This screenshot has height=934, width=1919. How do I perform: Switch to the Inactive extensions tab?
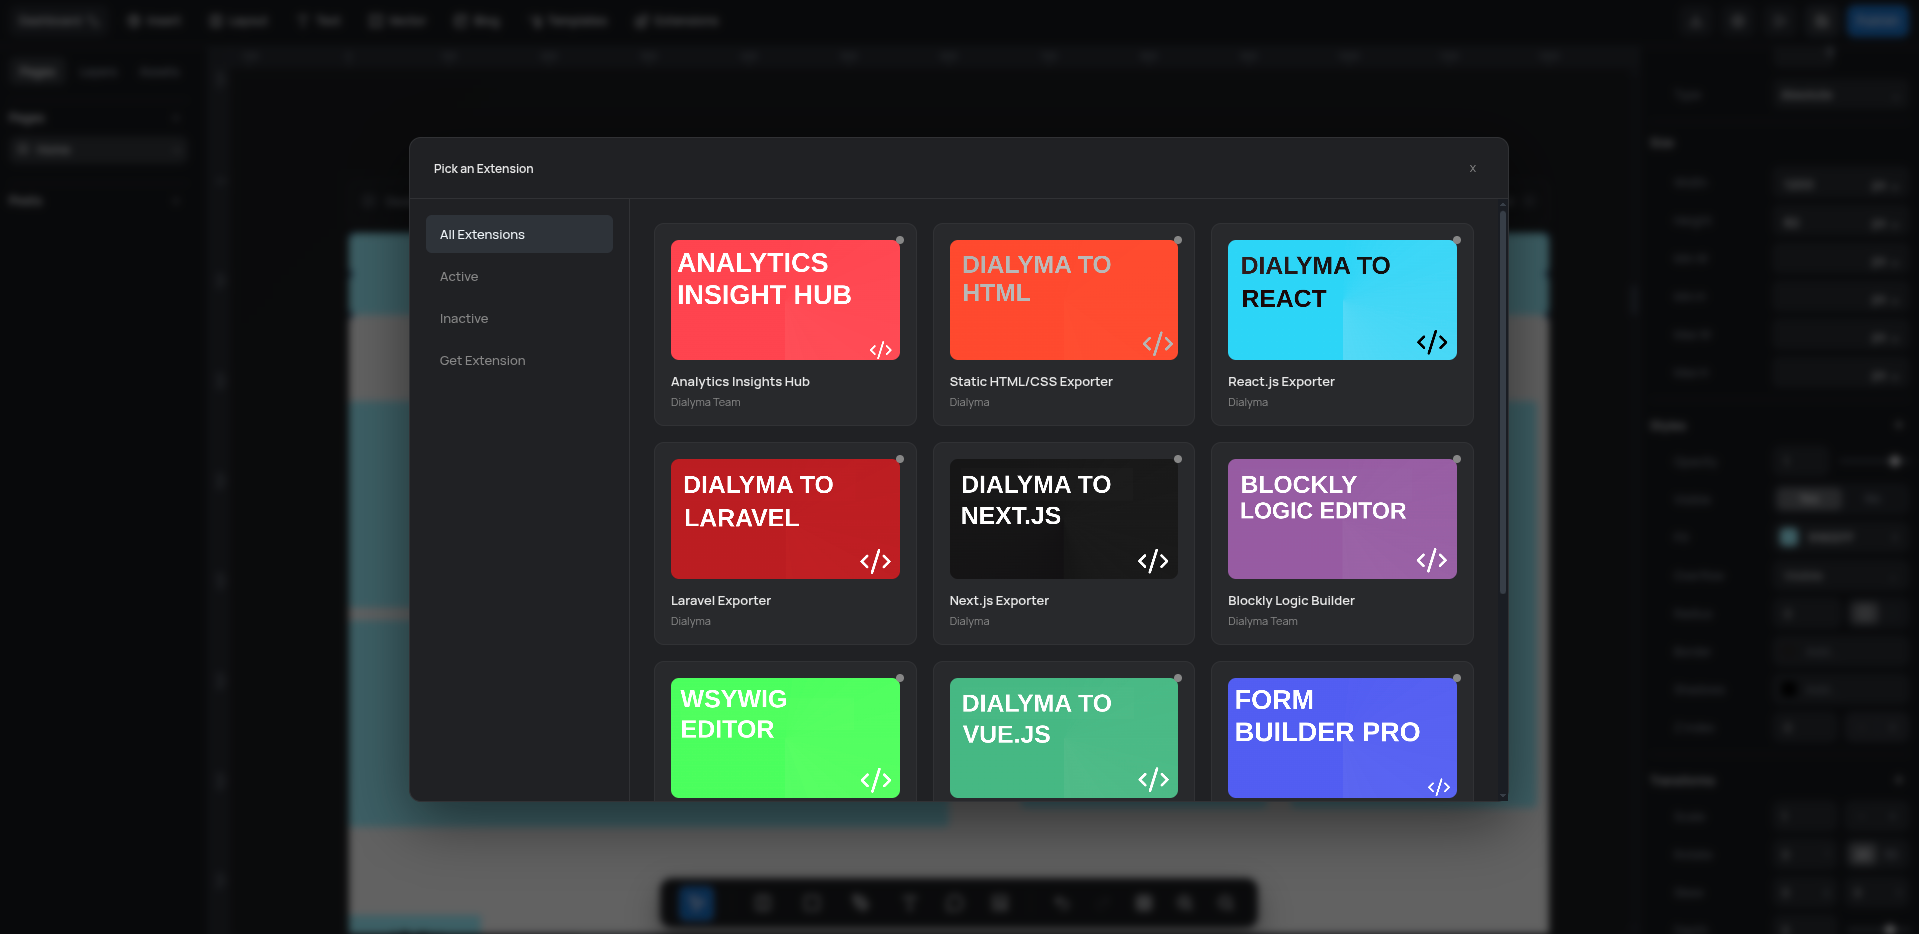click(x=463, y=318)
